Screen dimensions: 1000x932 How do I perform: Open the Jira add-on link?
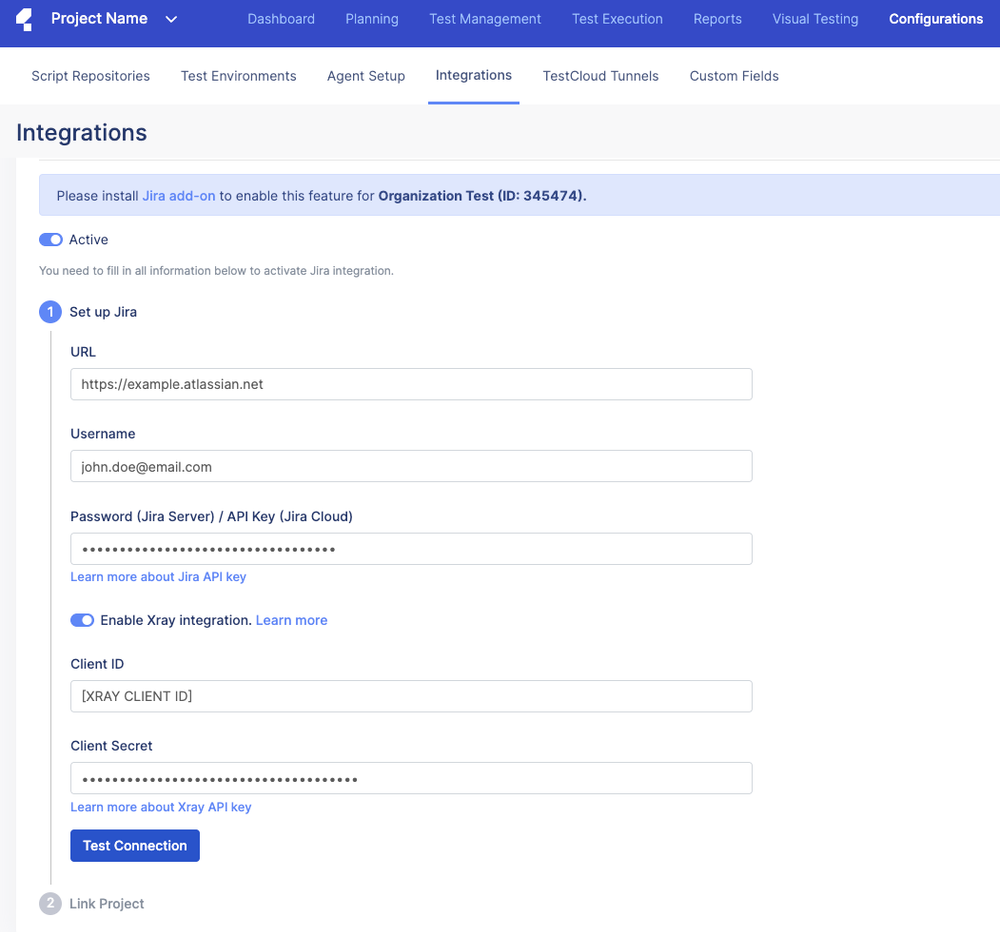pos(179,195)
